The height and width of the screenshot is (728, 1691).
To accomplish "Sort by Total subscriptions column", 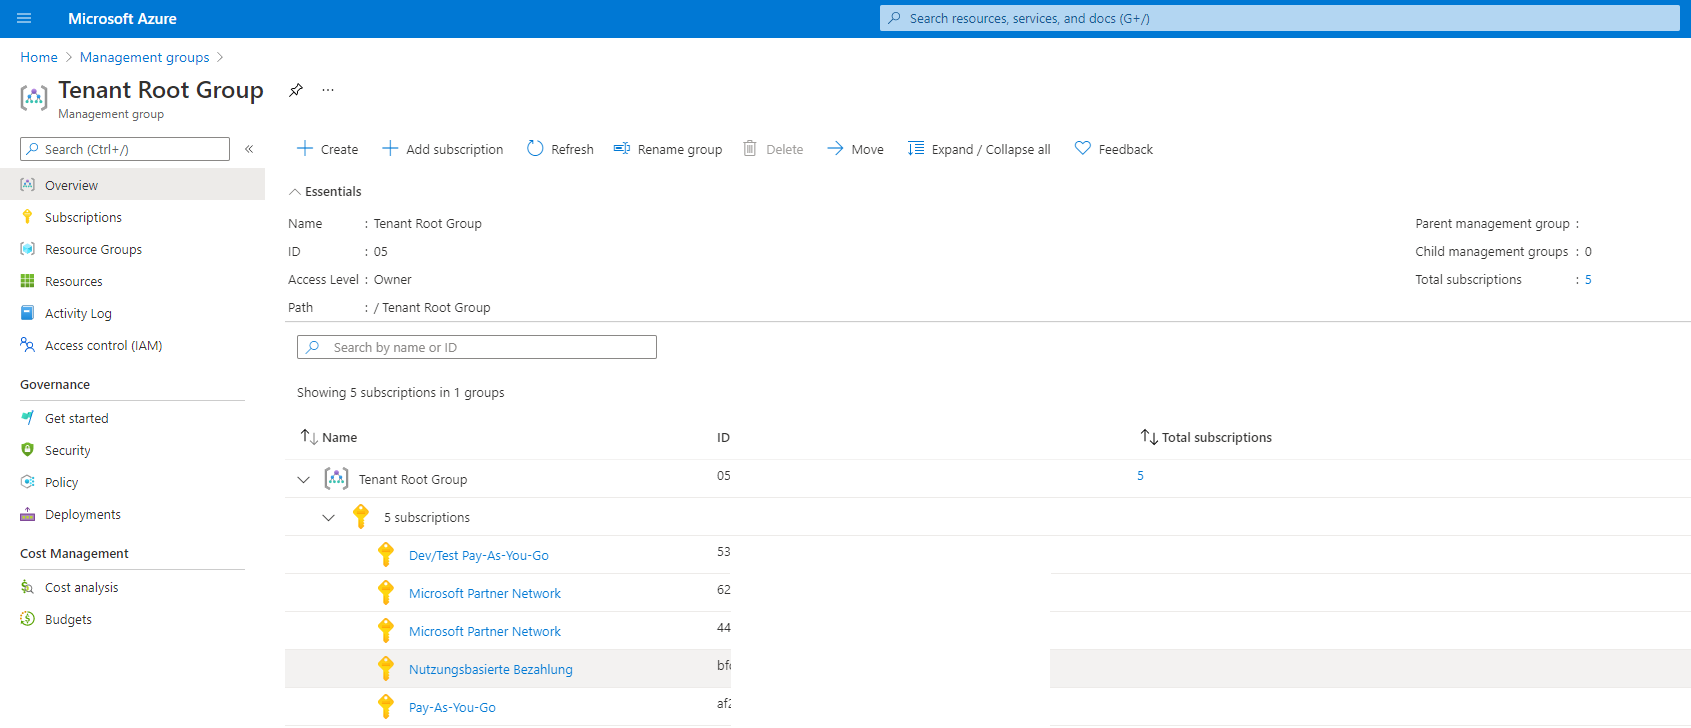I will coord(1206,437).
